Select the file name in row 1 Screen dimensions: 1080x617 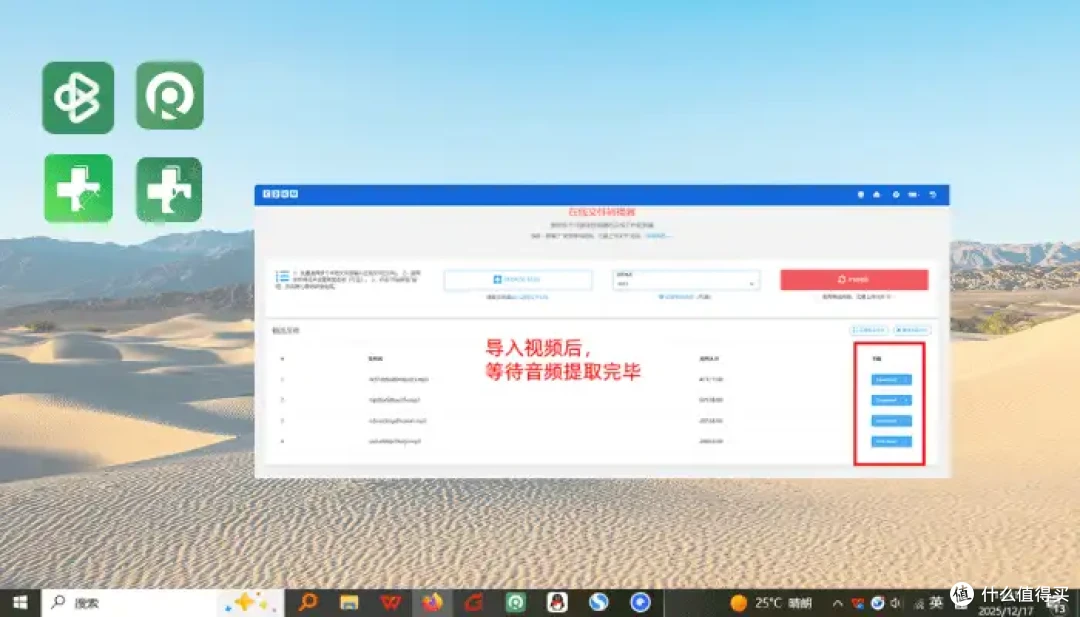coord(398,379)
